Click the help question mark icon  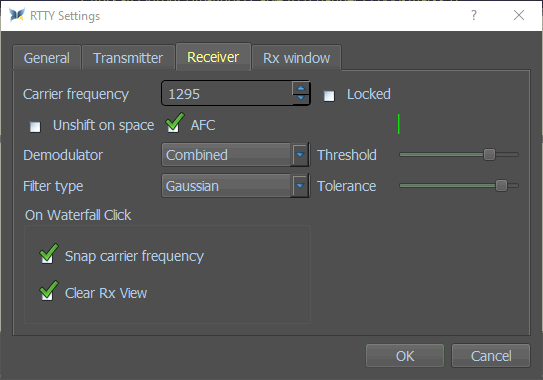coord(474,15)
